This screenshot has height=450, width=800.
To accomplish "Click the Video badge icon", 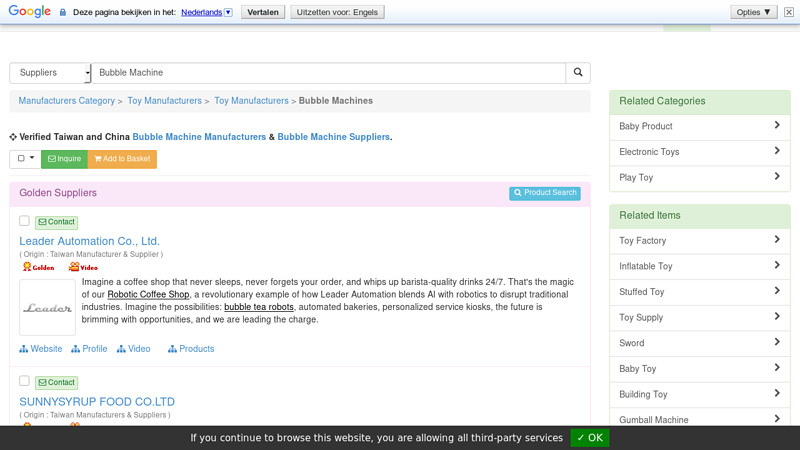I will pos(83,267).
